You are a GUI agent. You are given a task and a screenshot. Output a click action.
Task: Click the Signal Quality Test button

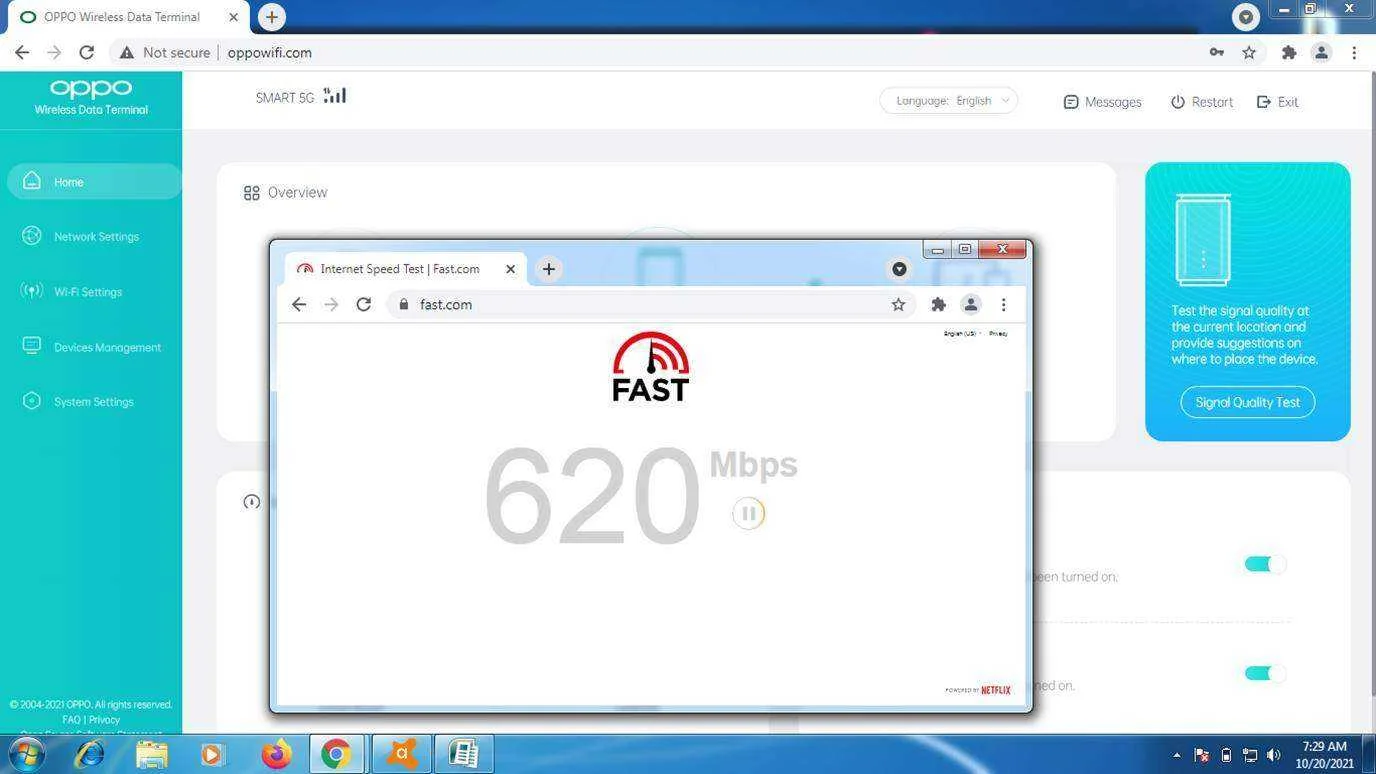click(x=1247, y=402)
